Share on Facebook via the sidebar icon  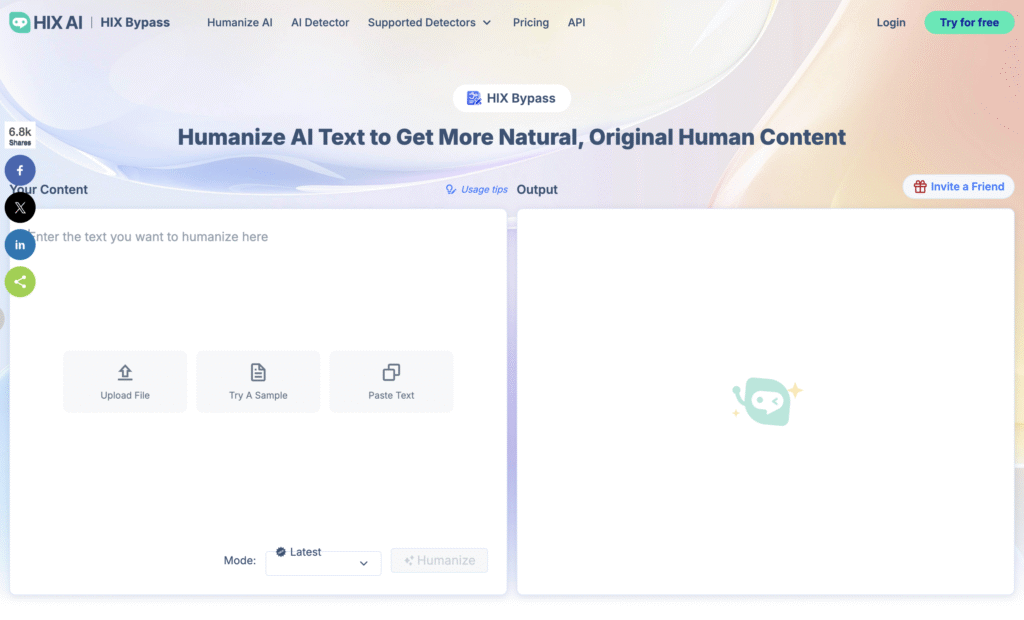(x=20, y=171)
